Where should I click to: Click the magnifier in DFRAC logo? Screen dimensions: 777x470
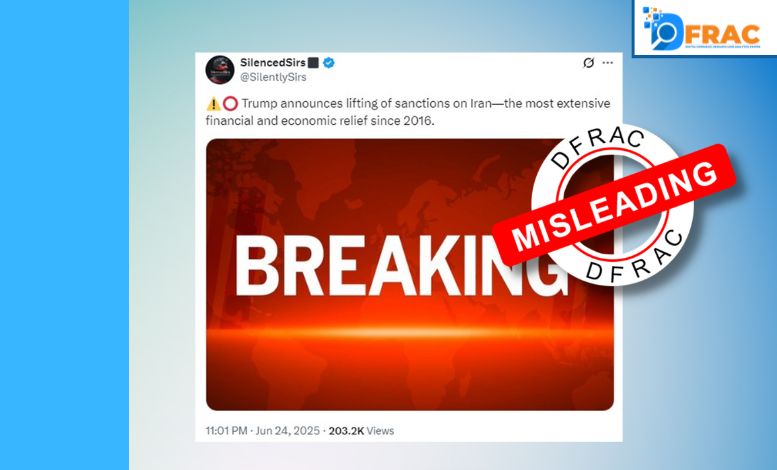(663, 34)
